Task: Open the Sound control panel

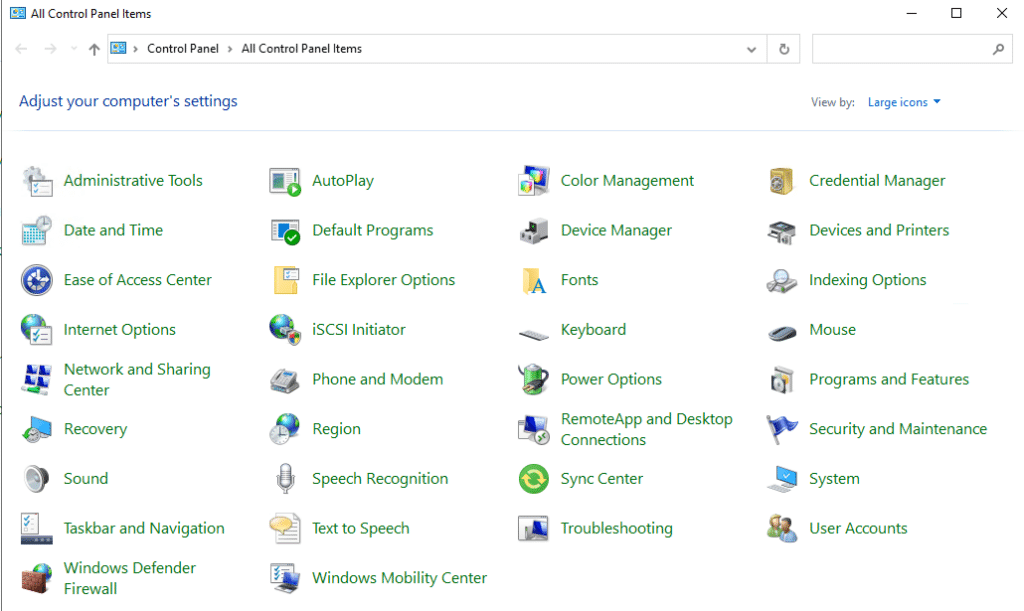Action: pos(86,478)
